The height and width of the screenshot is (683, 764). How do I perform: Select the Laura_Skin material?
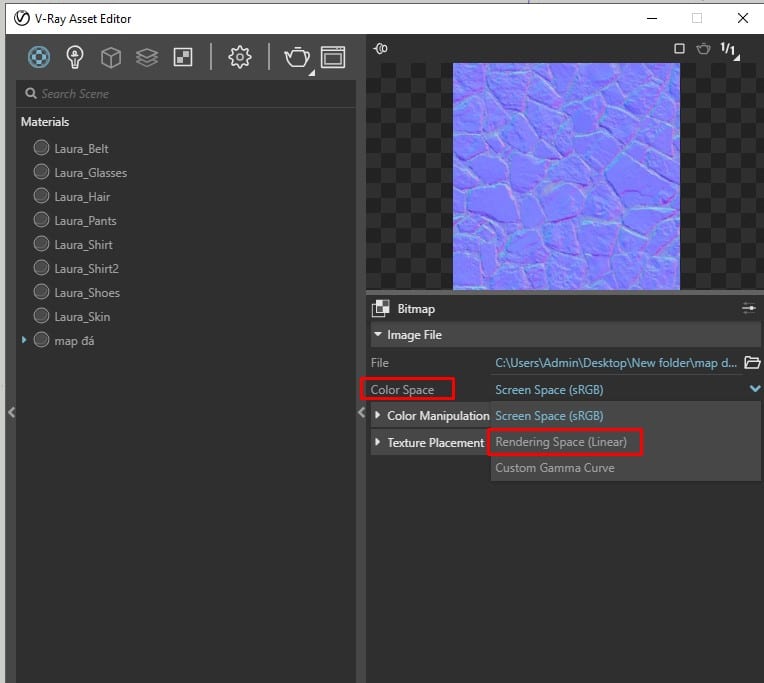[x=82, y=317]
